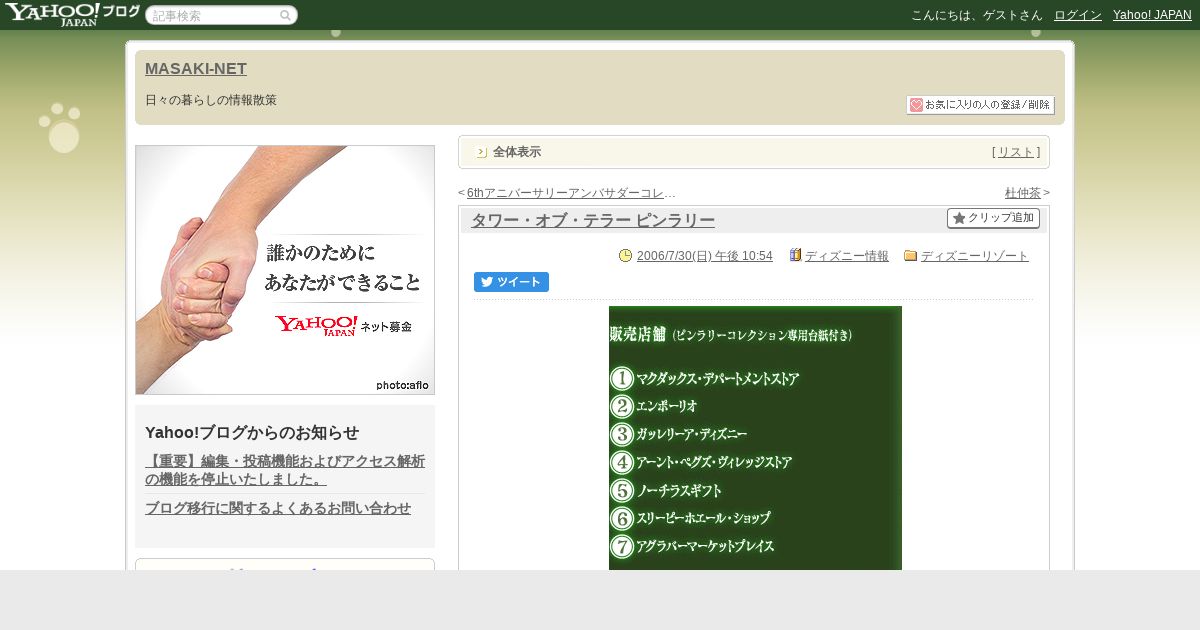Open the 【重要】編集・投稿機能 notice link

pyautogui.click(x=285, y=470)
